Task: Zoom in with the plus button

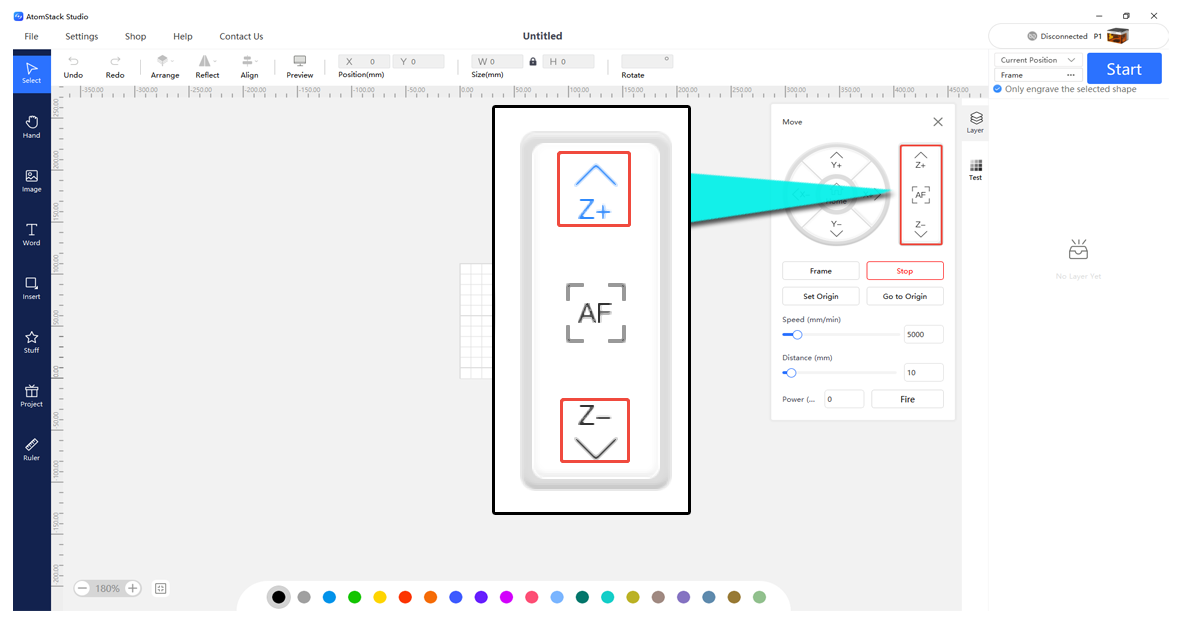Action: (x=133, y=589)
